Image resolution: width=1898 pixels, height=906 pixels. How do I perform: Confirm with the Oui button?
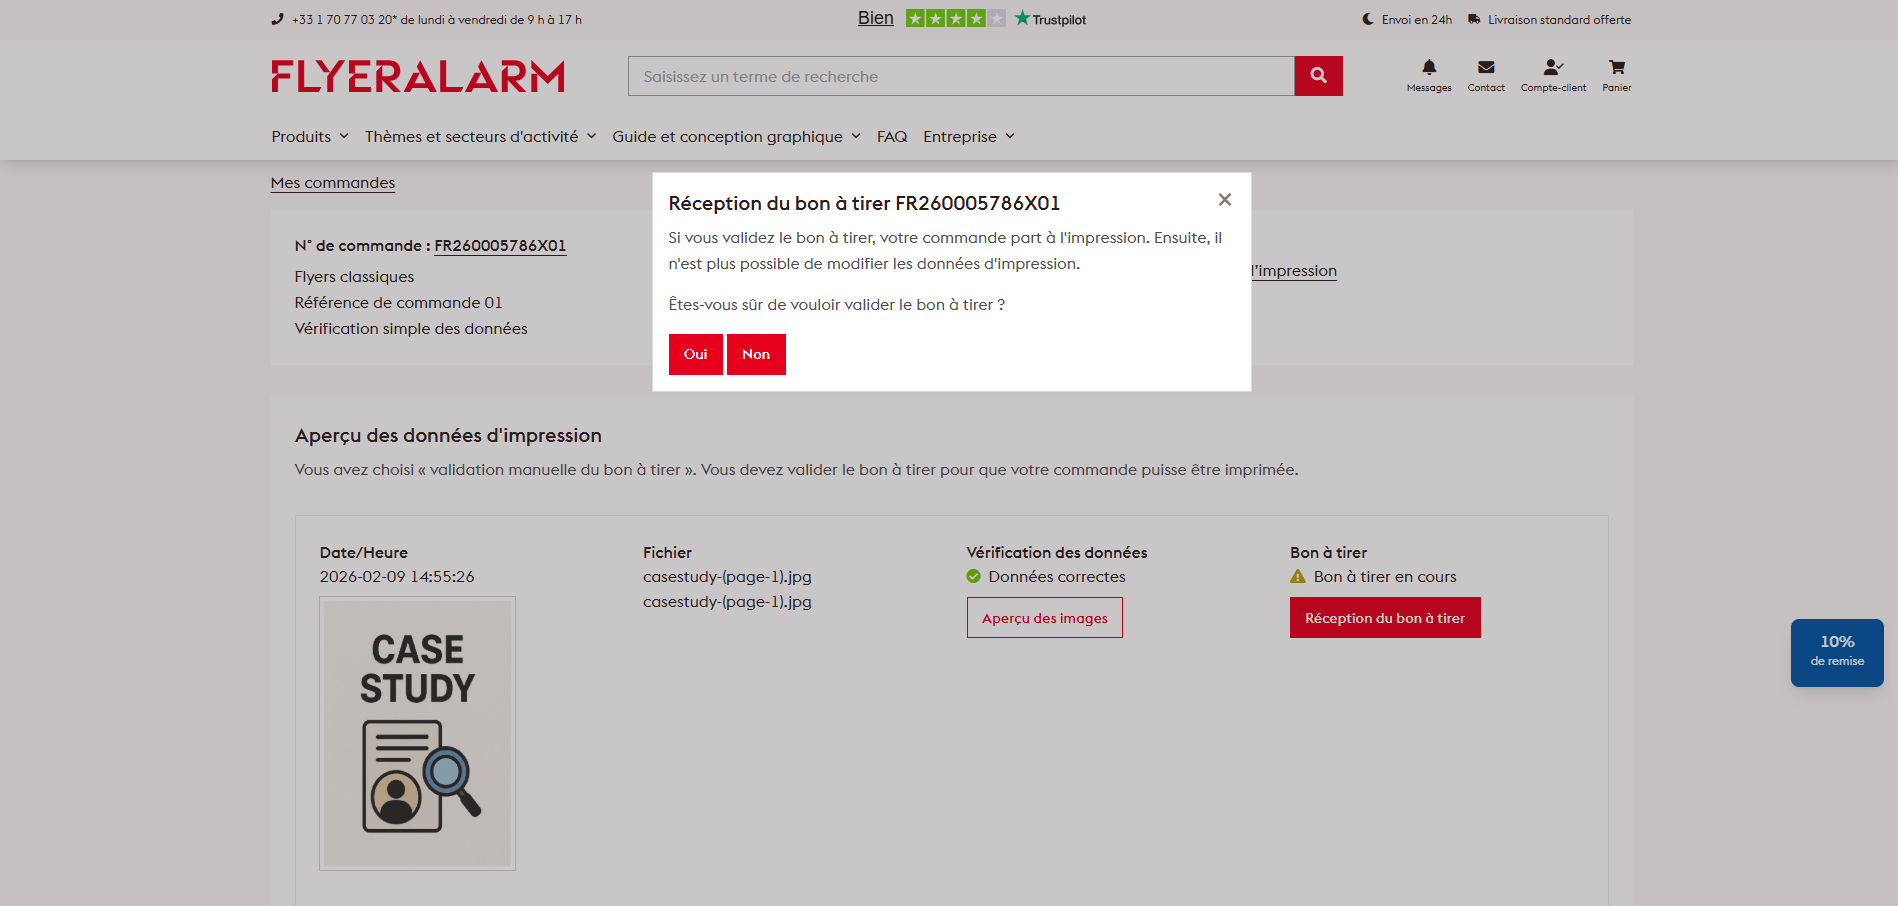tap(695, 355)
